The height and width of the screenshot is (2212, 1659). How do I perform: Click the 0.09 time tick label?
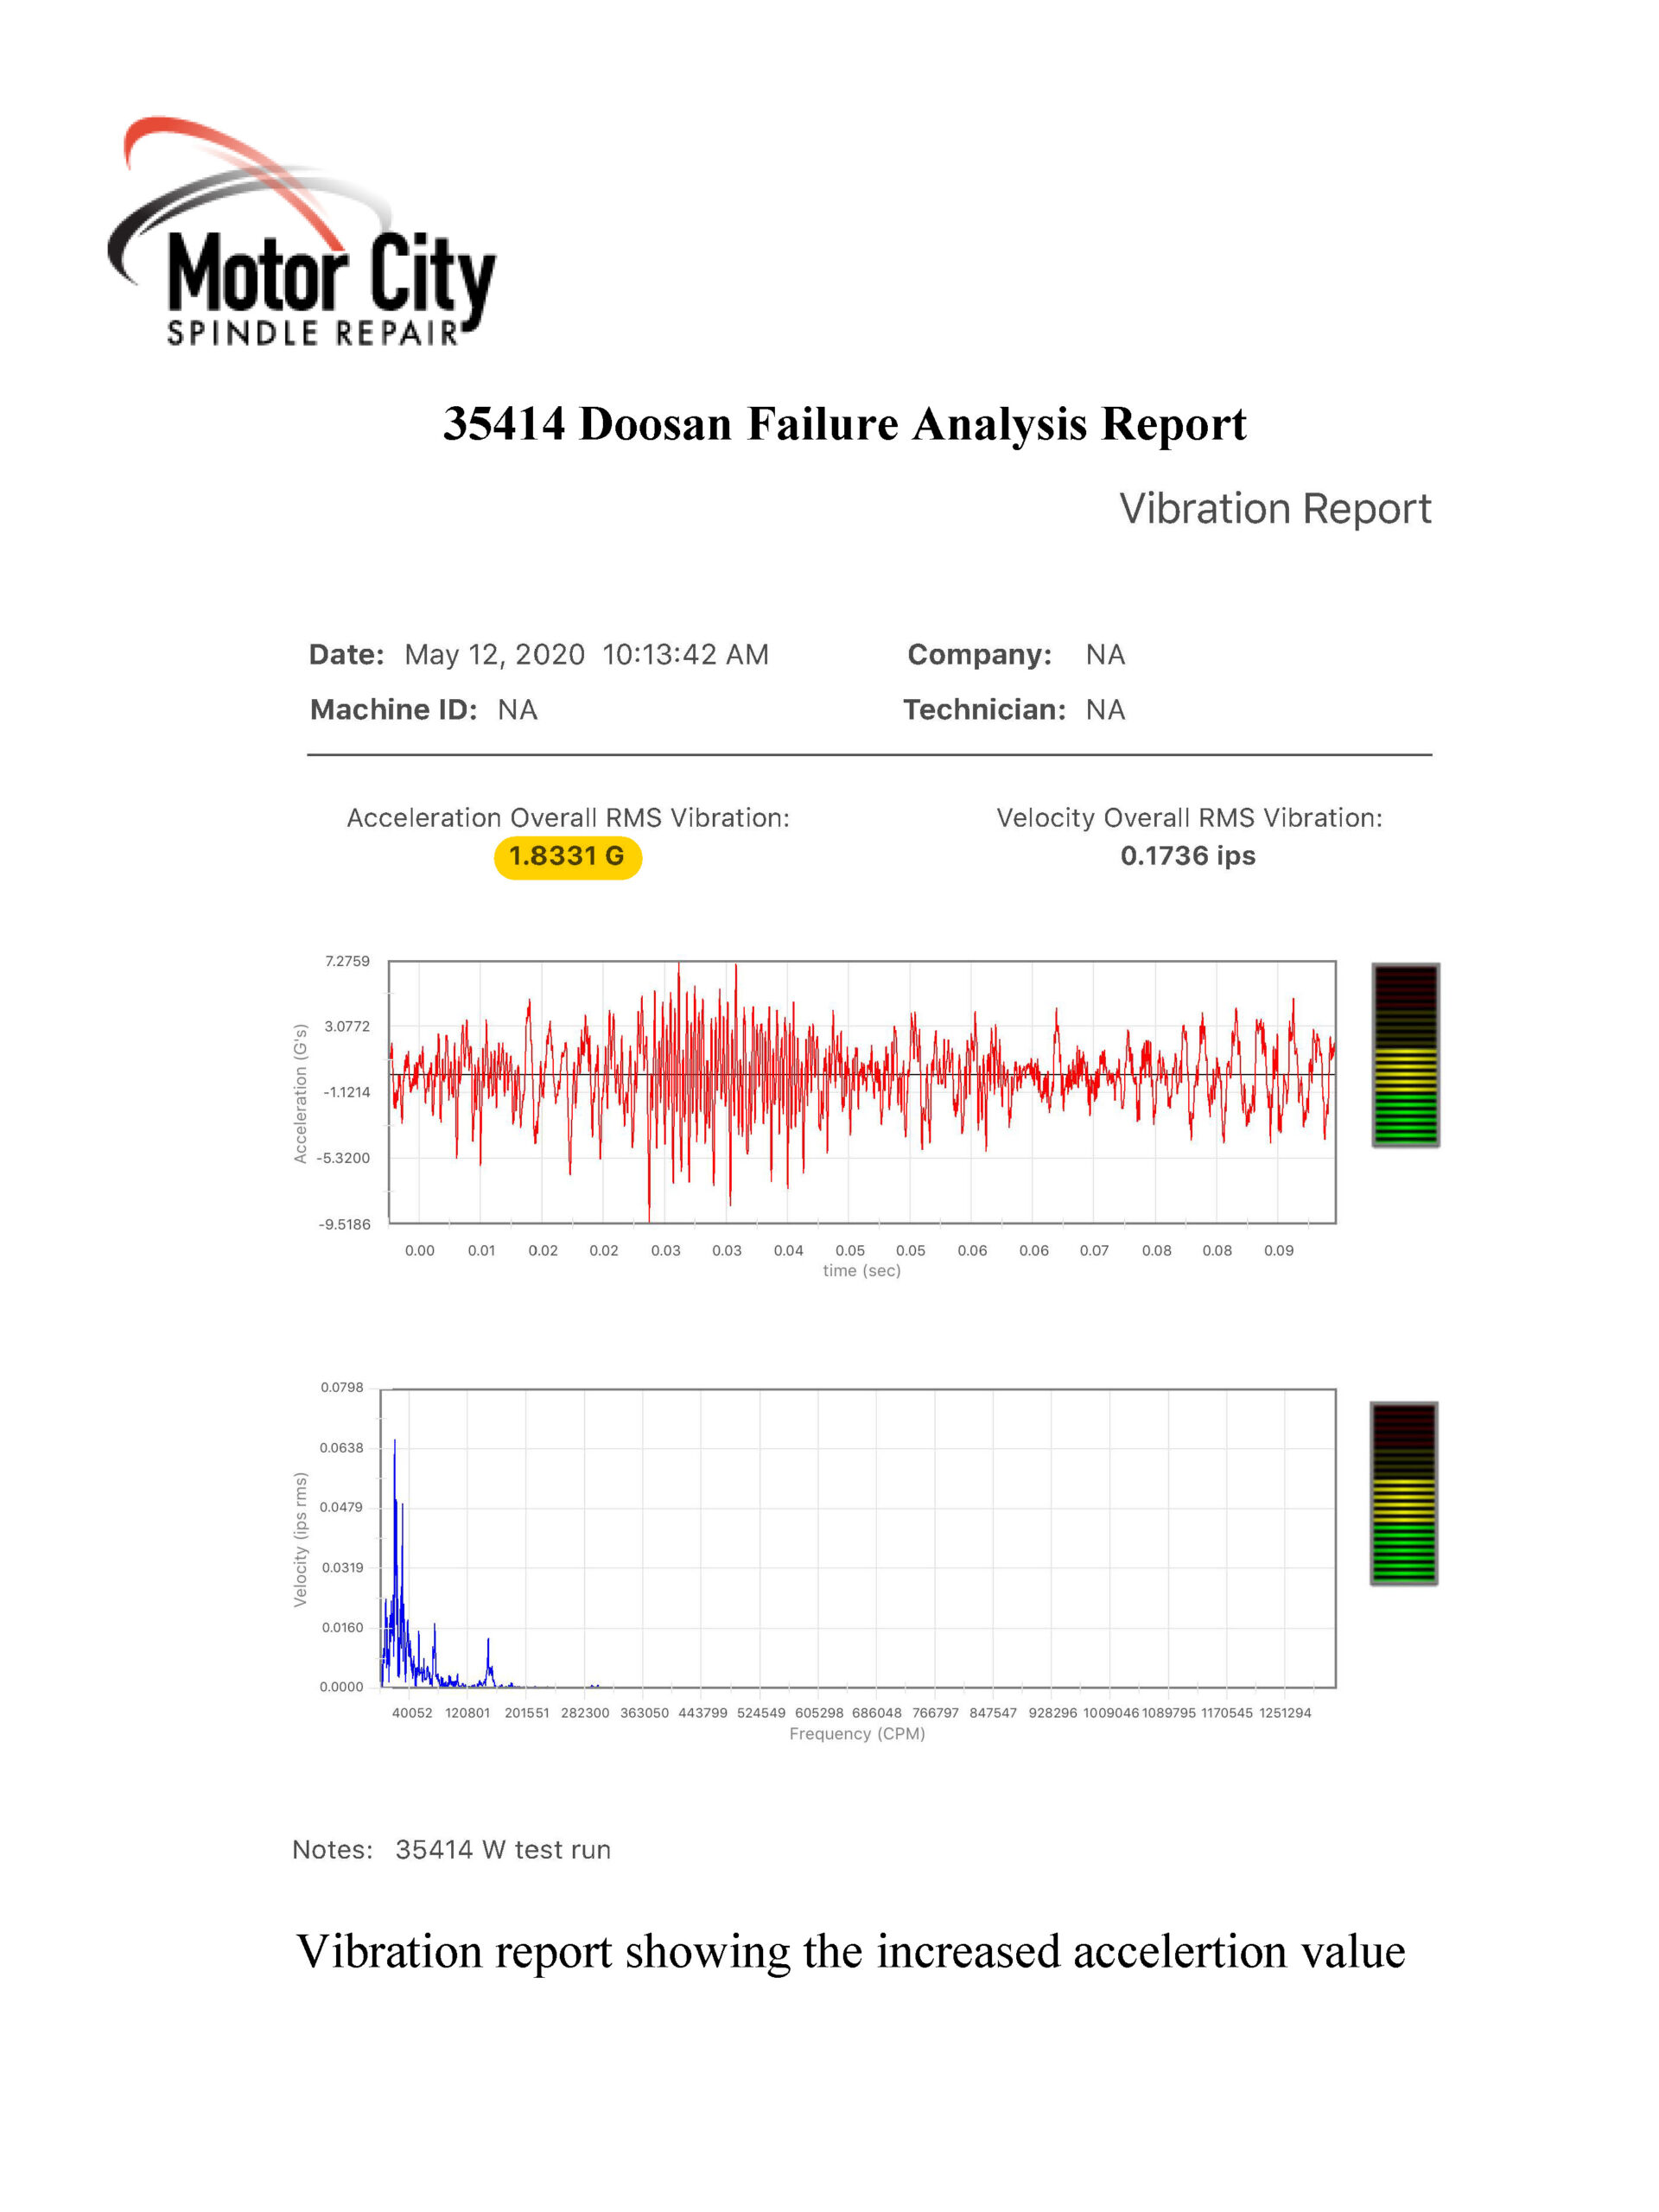(1279, 1250)
